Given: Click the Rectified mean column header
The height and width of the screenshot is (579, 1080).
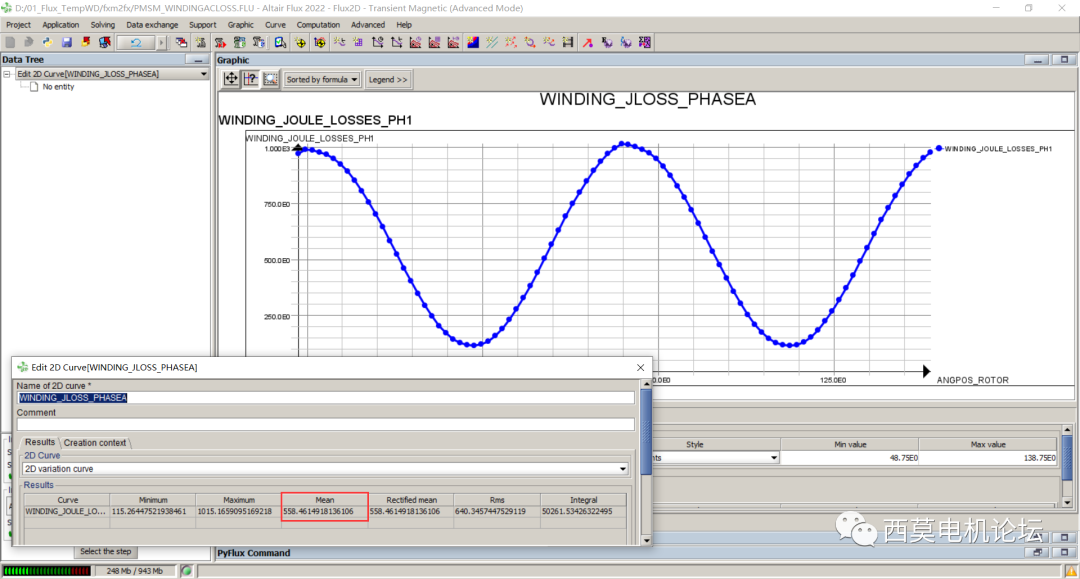Looking at the screenshot, I should [411, 500].
